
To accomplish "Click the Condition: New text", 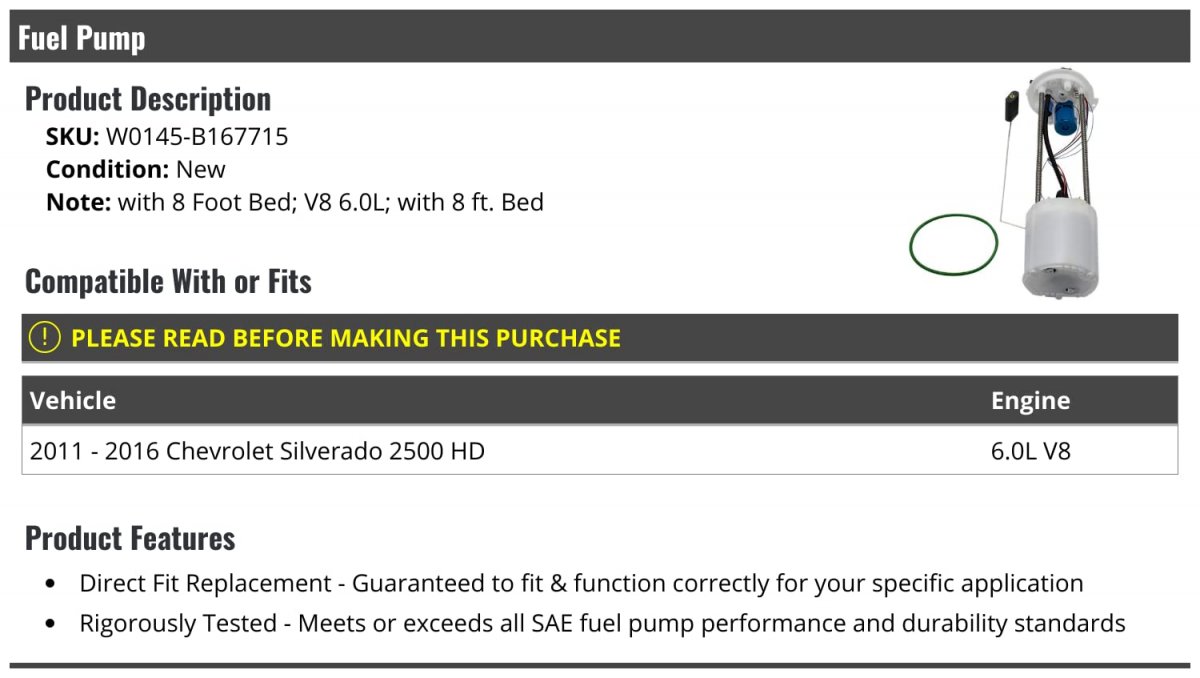I will point(136,169).
